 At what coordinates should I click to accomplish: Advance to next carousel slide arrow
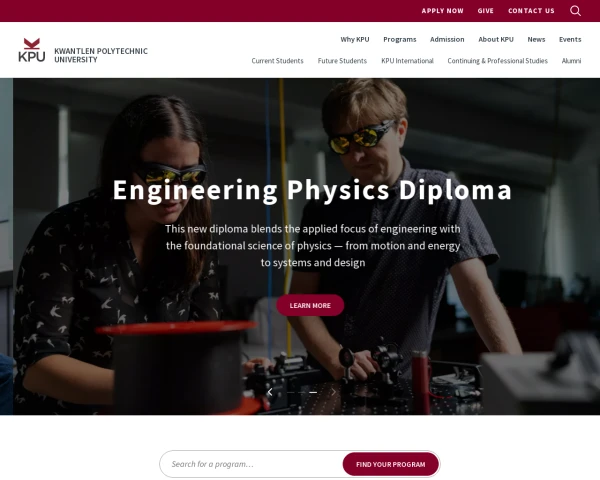tap(333, 392)
